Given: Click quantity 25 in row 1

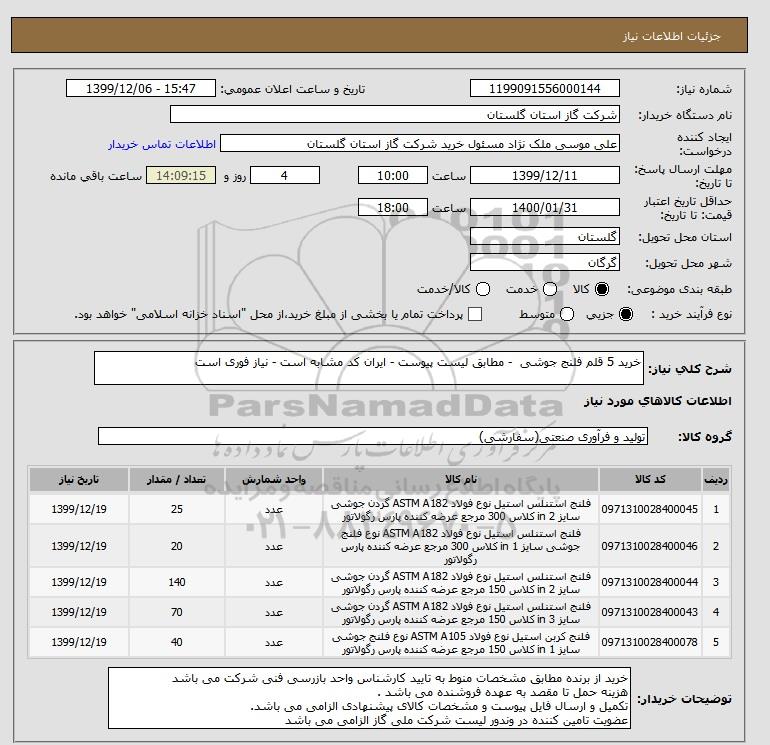Looking at the screenshot, I should click(177, 509).
